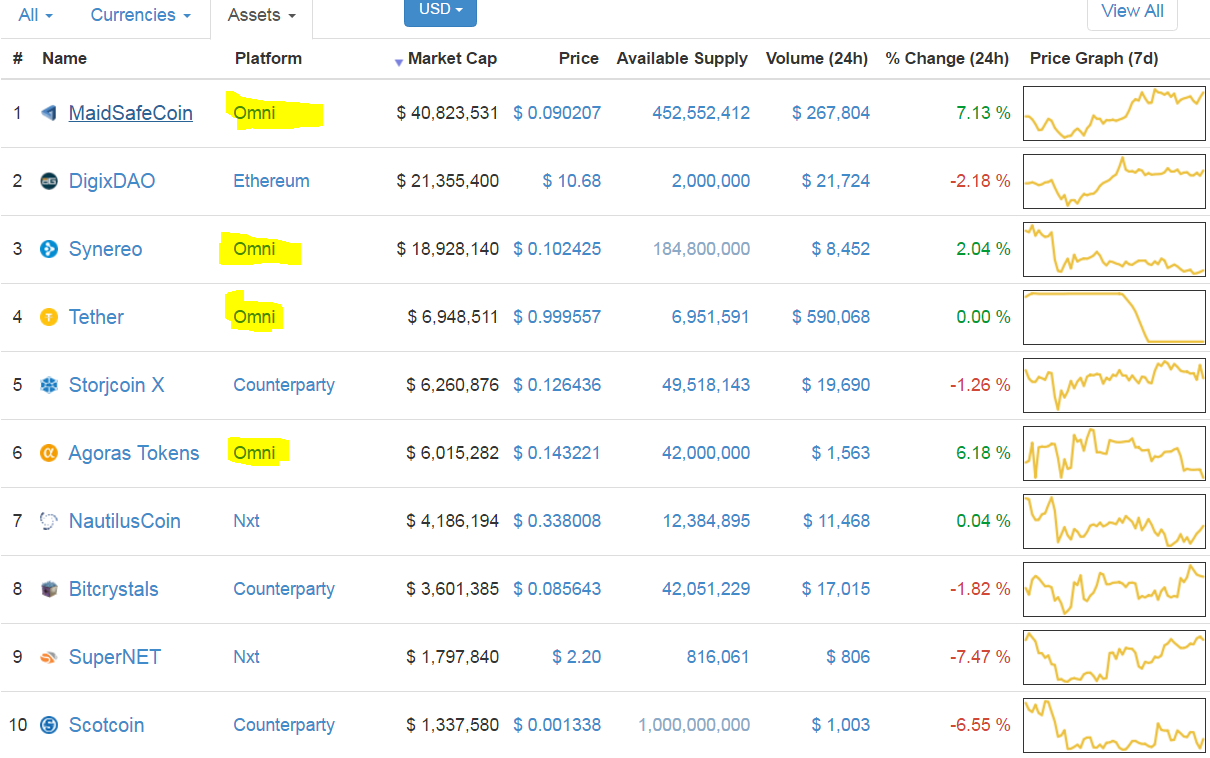Click Scotcoin available supply 1,000,000,000
Image resolution: width=1210 pixels, height=758 pixels.
[694, 725]
